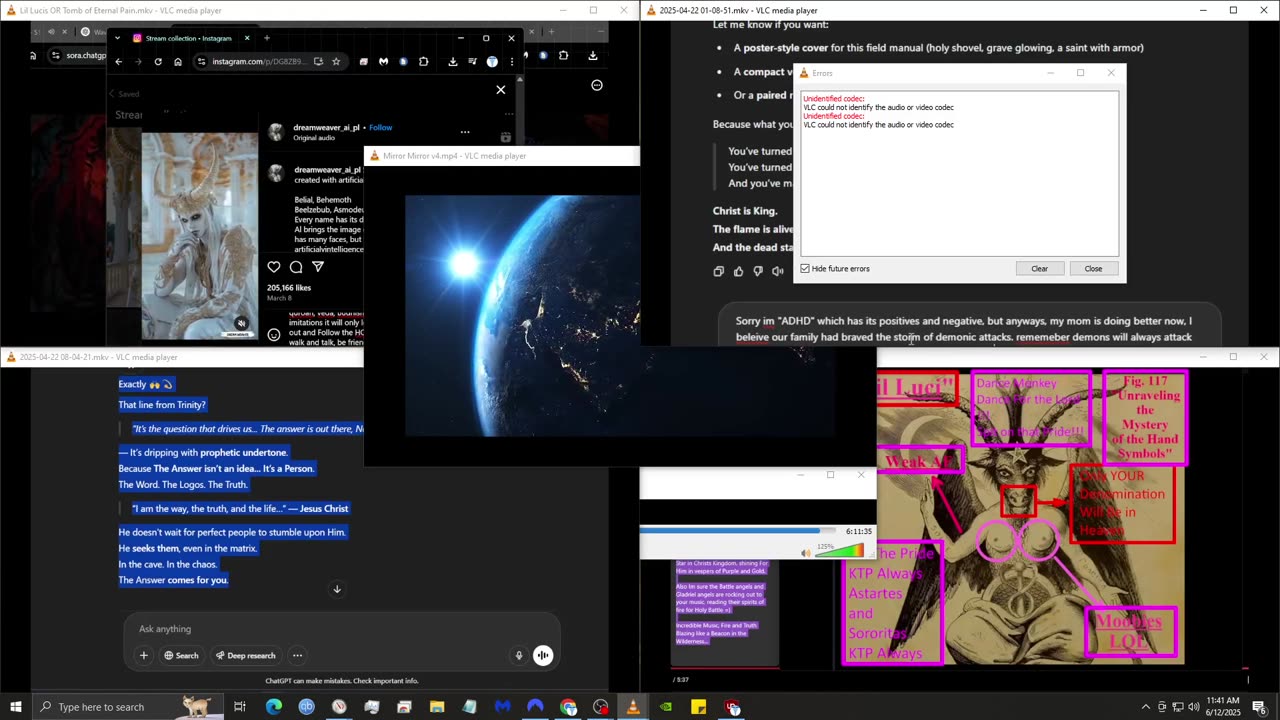Like the Instagram post with the heart icon
1280x720 pixels.
click(x=274, y=267)
